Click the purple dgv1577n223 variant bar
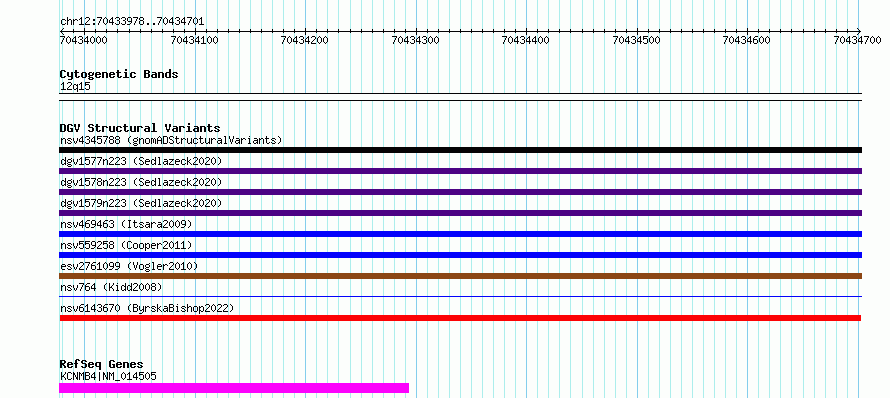 [x=460, y=171]
